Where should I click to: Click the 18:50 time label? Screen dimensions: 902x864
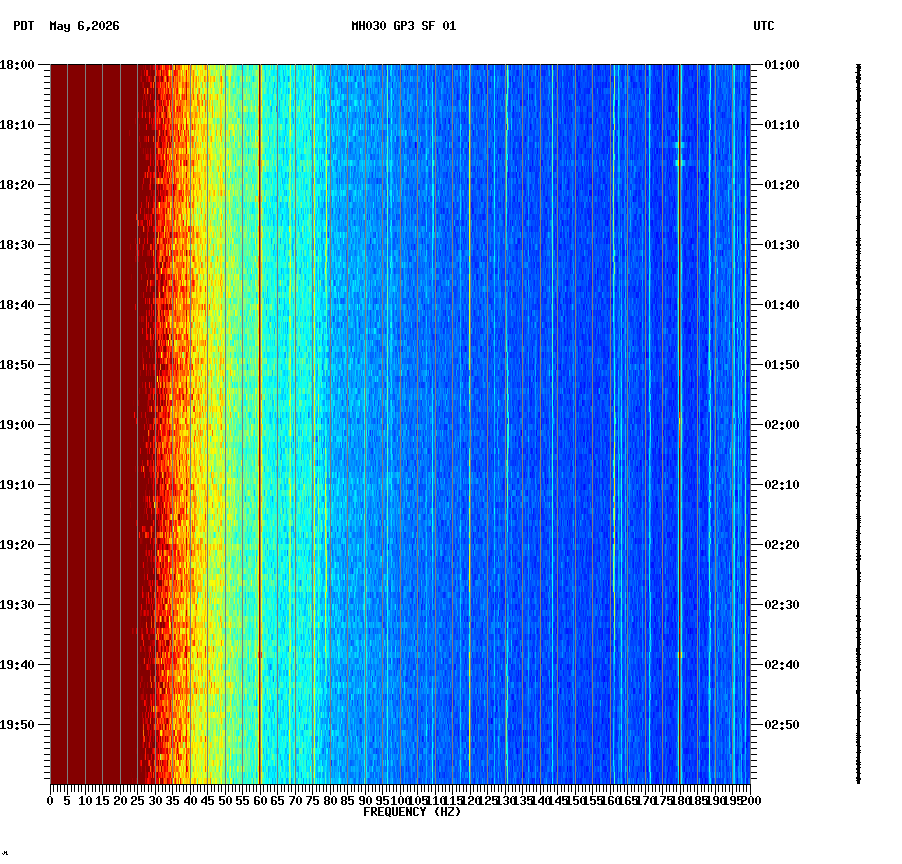(x=17, y=365)
